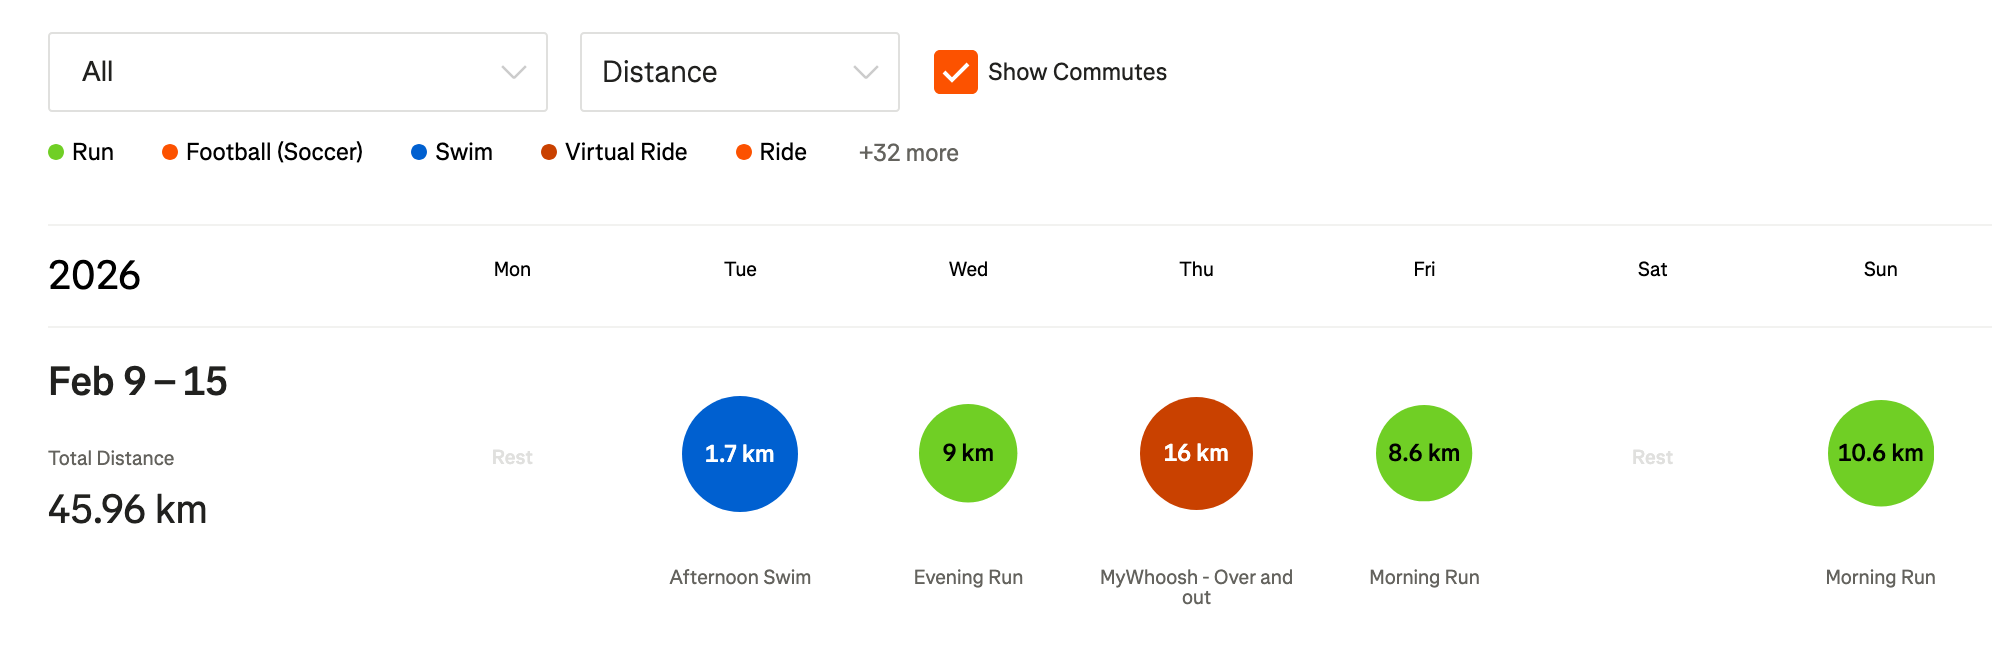Open the Afternoon Swim activity link

740,577
